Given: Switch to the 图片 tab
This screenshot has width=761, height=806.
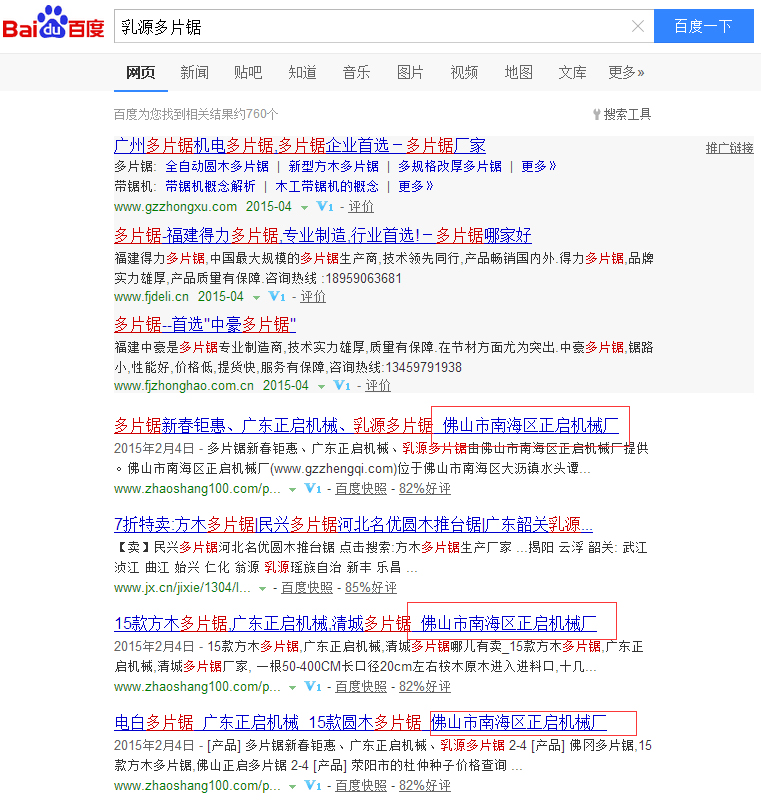Looking at the screenshot, I should pos(410,72).
